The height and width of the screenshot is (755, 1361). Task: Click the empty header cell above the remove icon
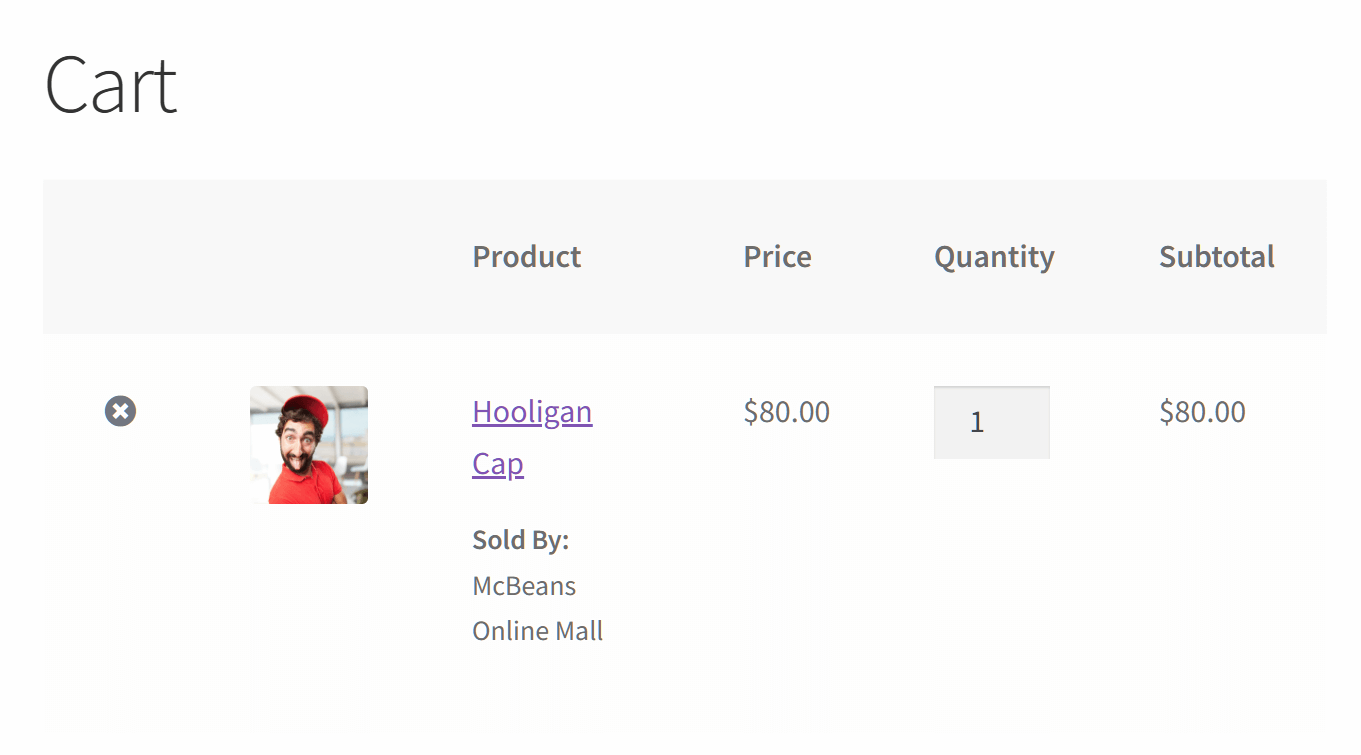click(x=120, y=257)
